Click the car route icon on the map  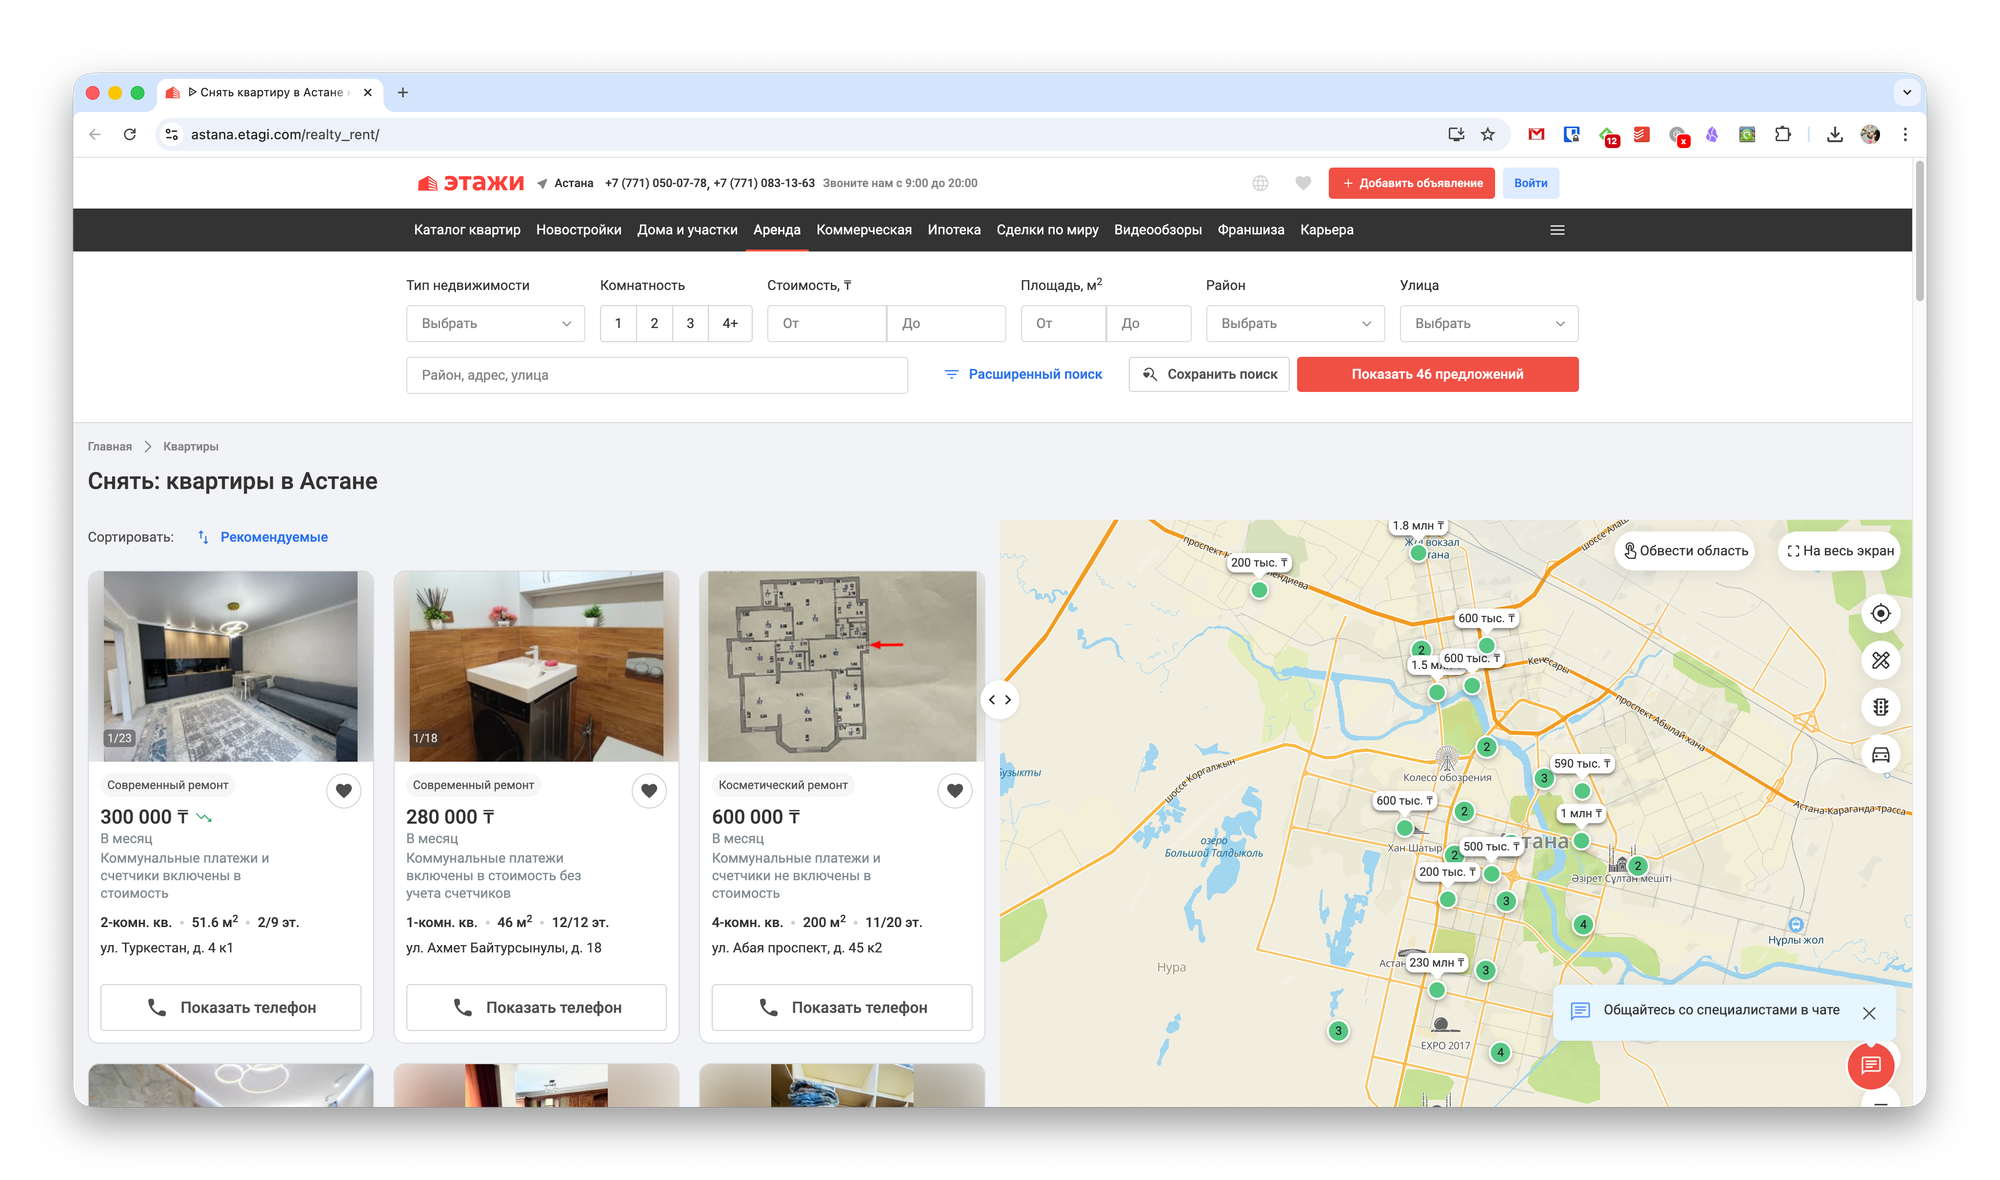tap(1880, 754)
